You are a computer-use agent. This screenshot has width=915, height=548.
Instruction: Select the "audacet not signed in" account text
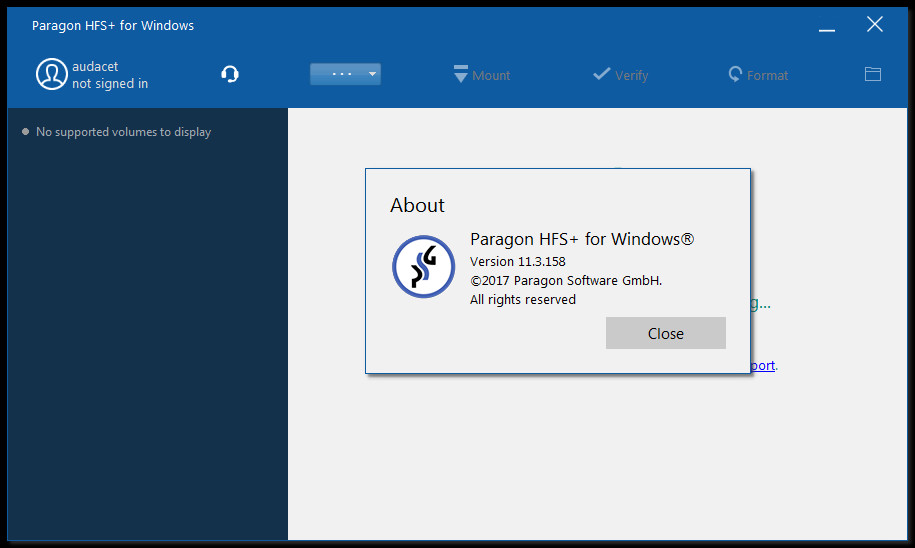click(110, 75)
